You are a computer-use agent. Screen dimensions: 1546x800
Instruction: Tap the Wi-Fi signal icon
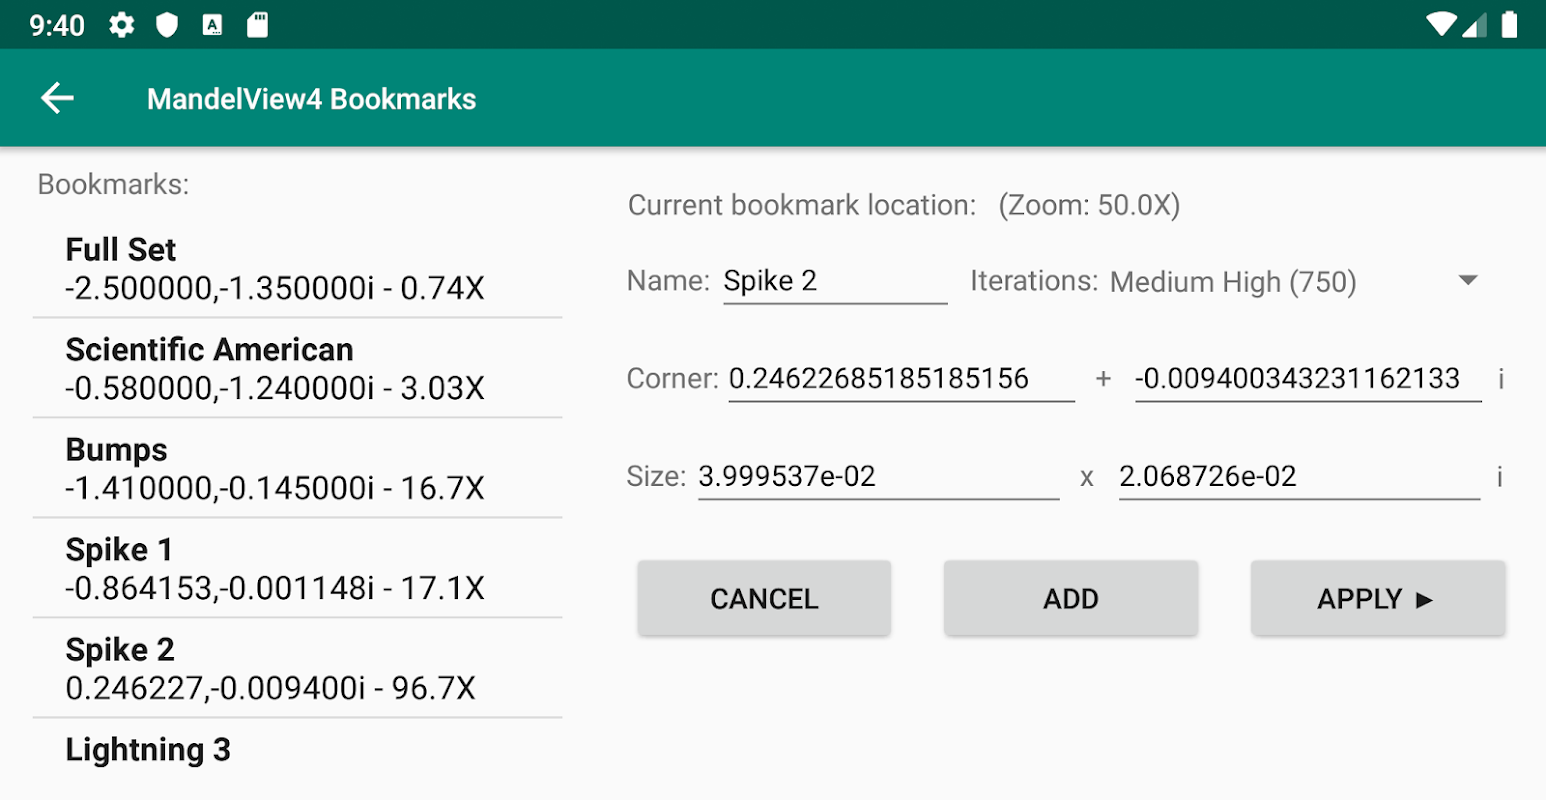click(1441, 25)
